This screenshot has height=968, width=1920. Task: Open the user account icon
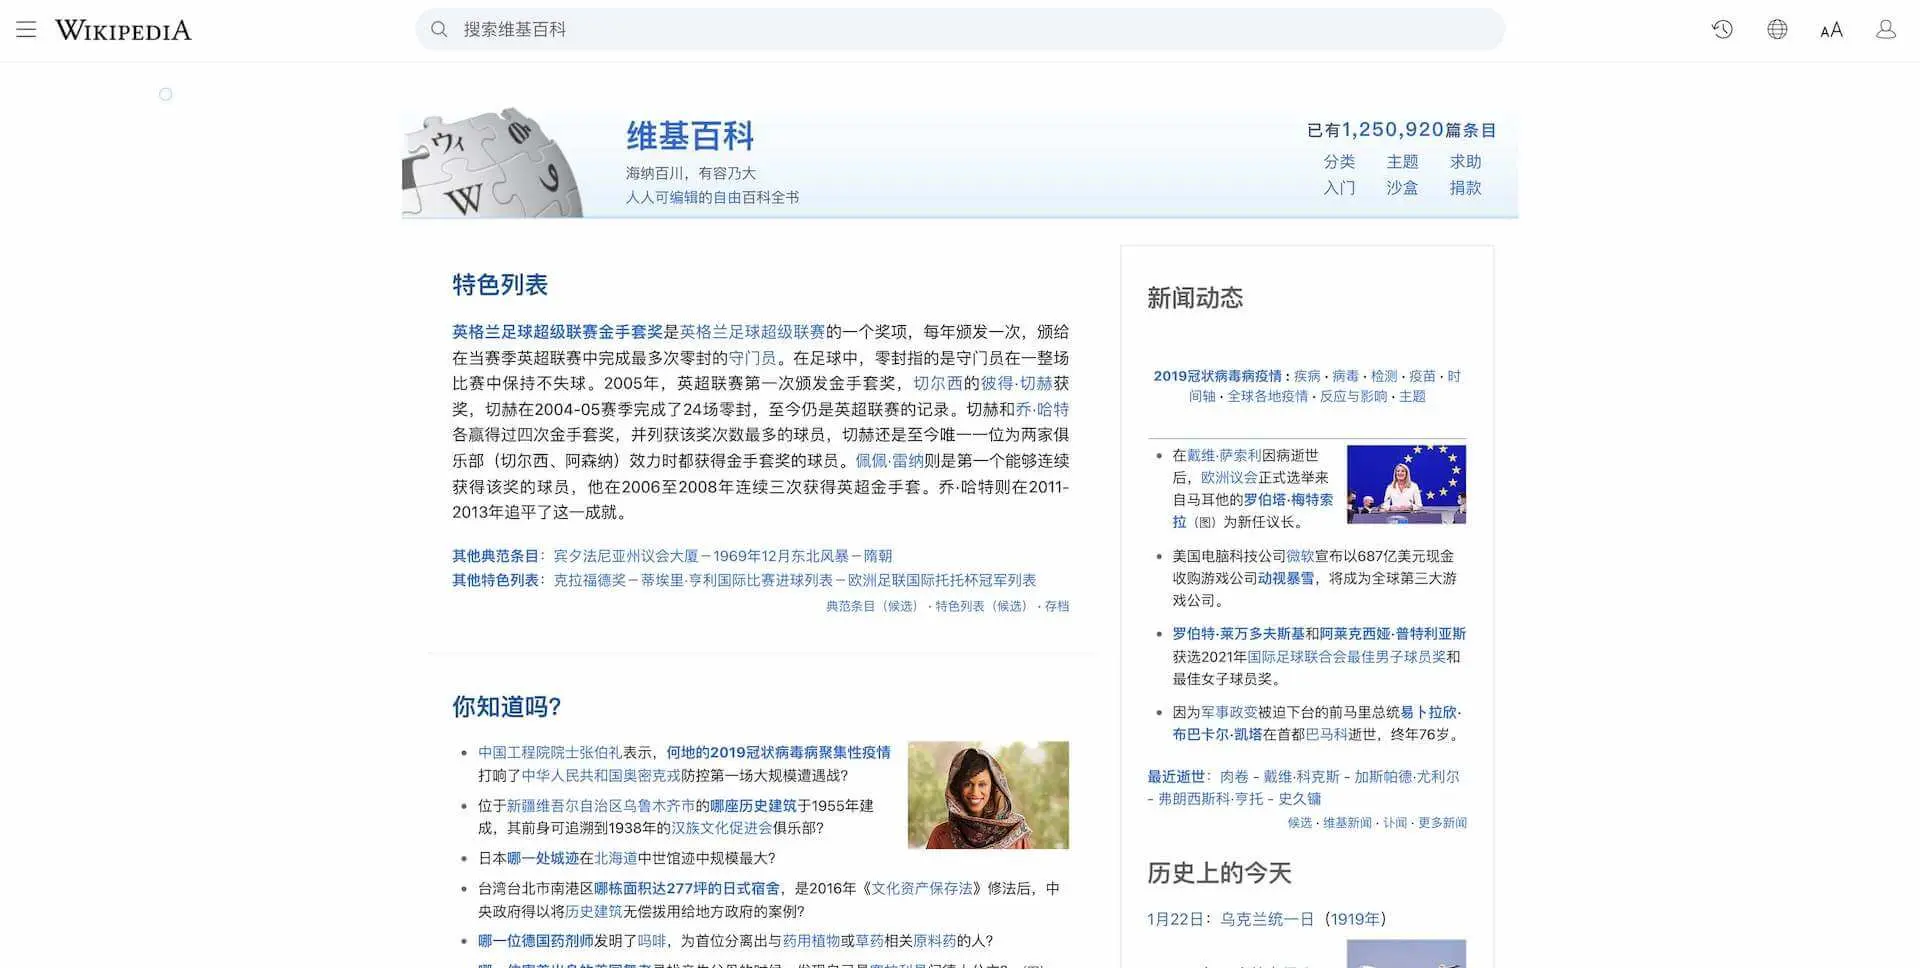click(x=1885, y=29)
